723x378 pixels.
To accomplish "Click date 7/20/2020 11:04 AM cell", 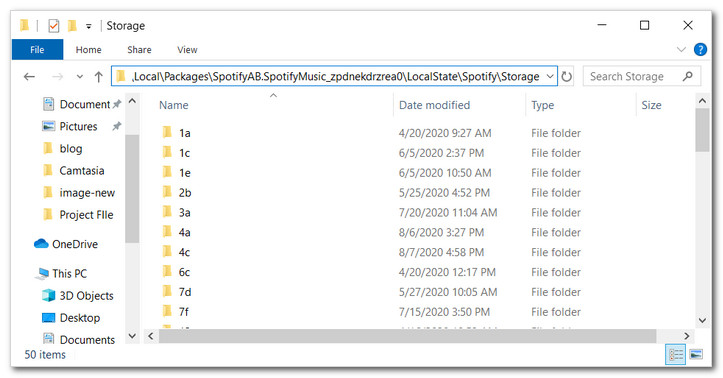I will coord(448,213).
